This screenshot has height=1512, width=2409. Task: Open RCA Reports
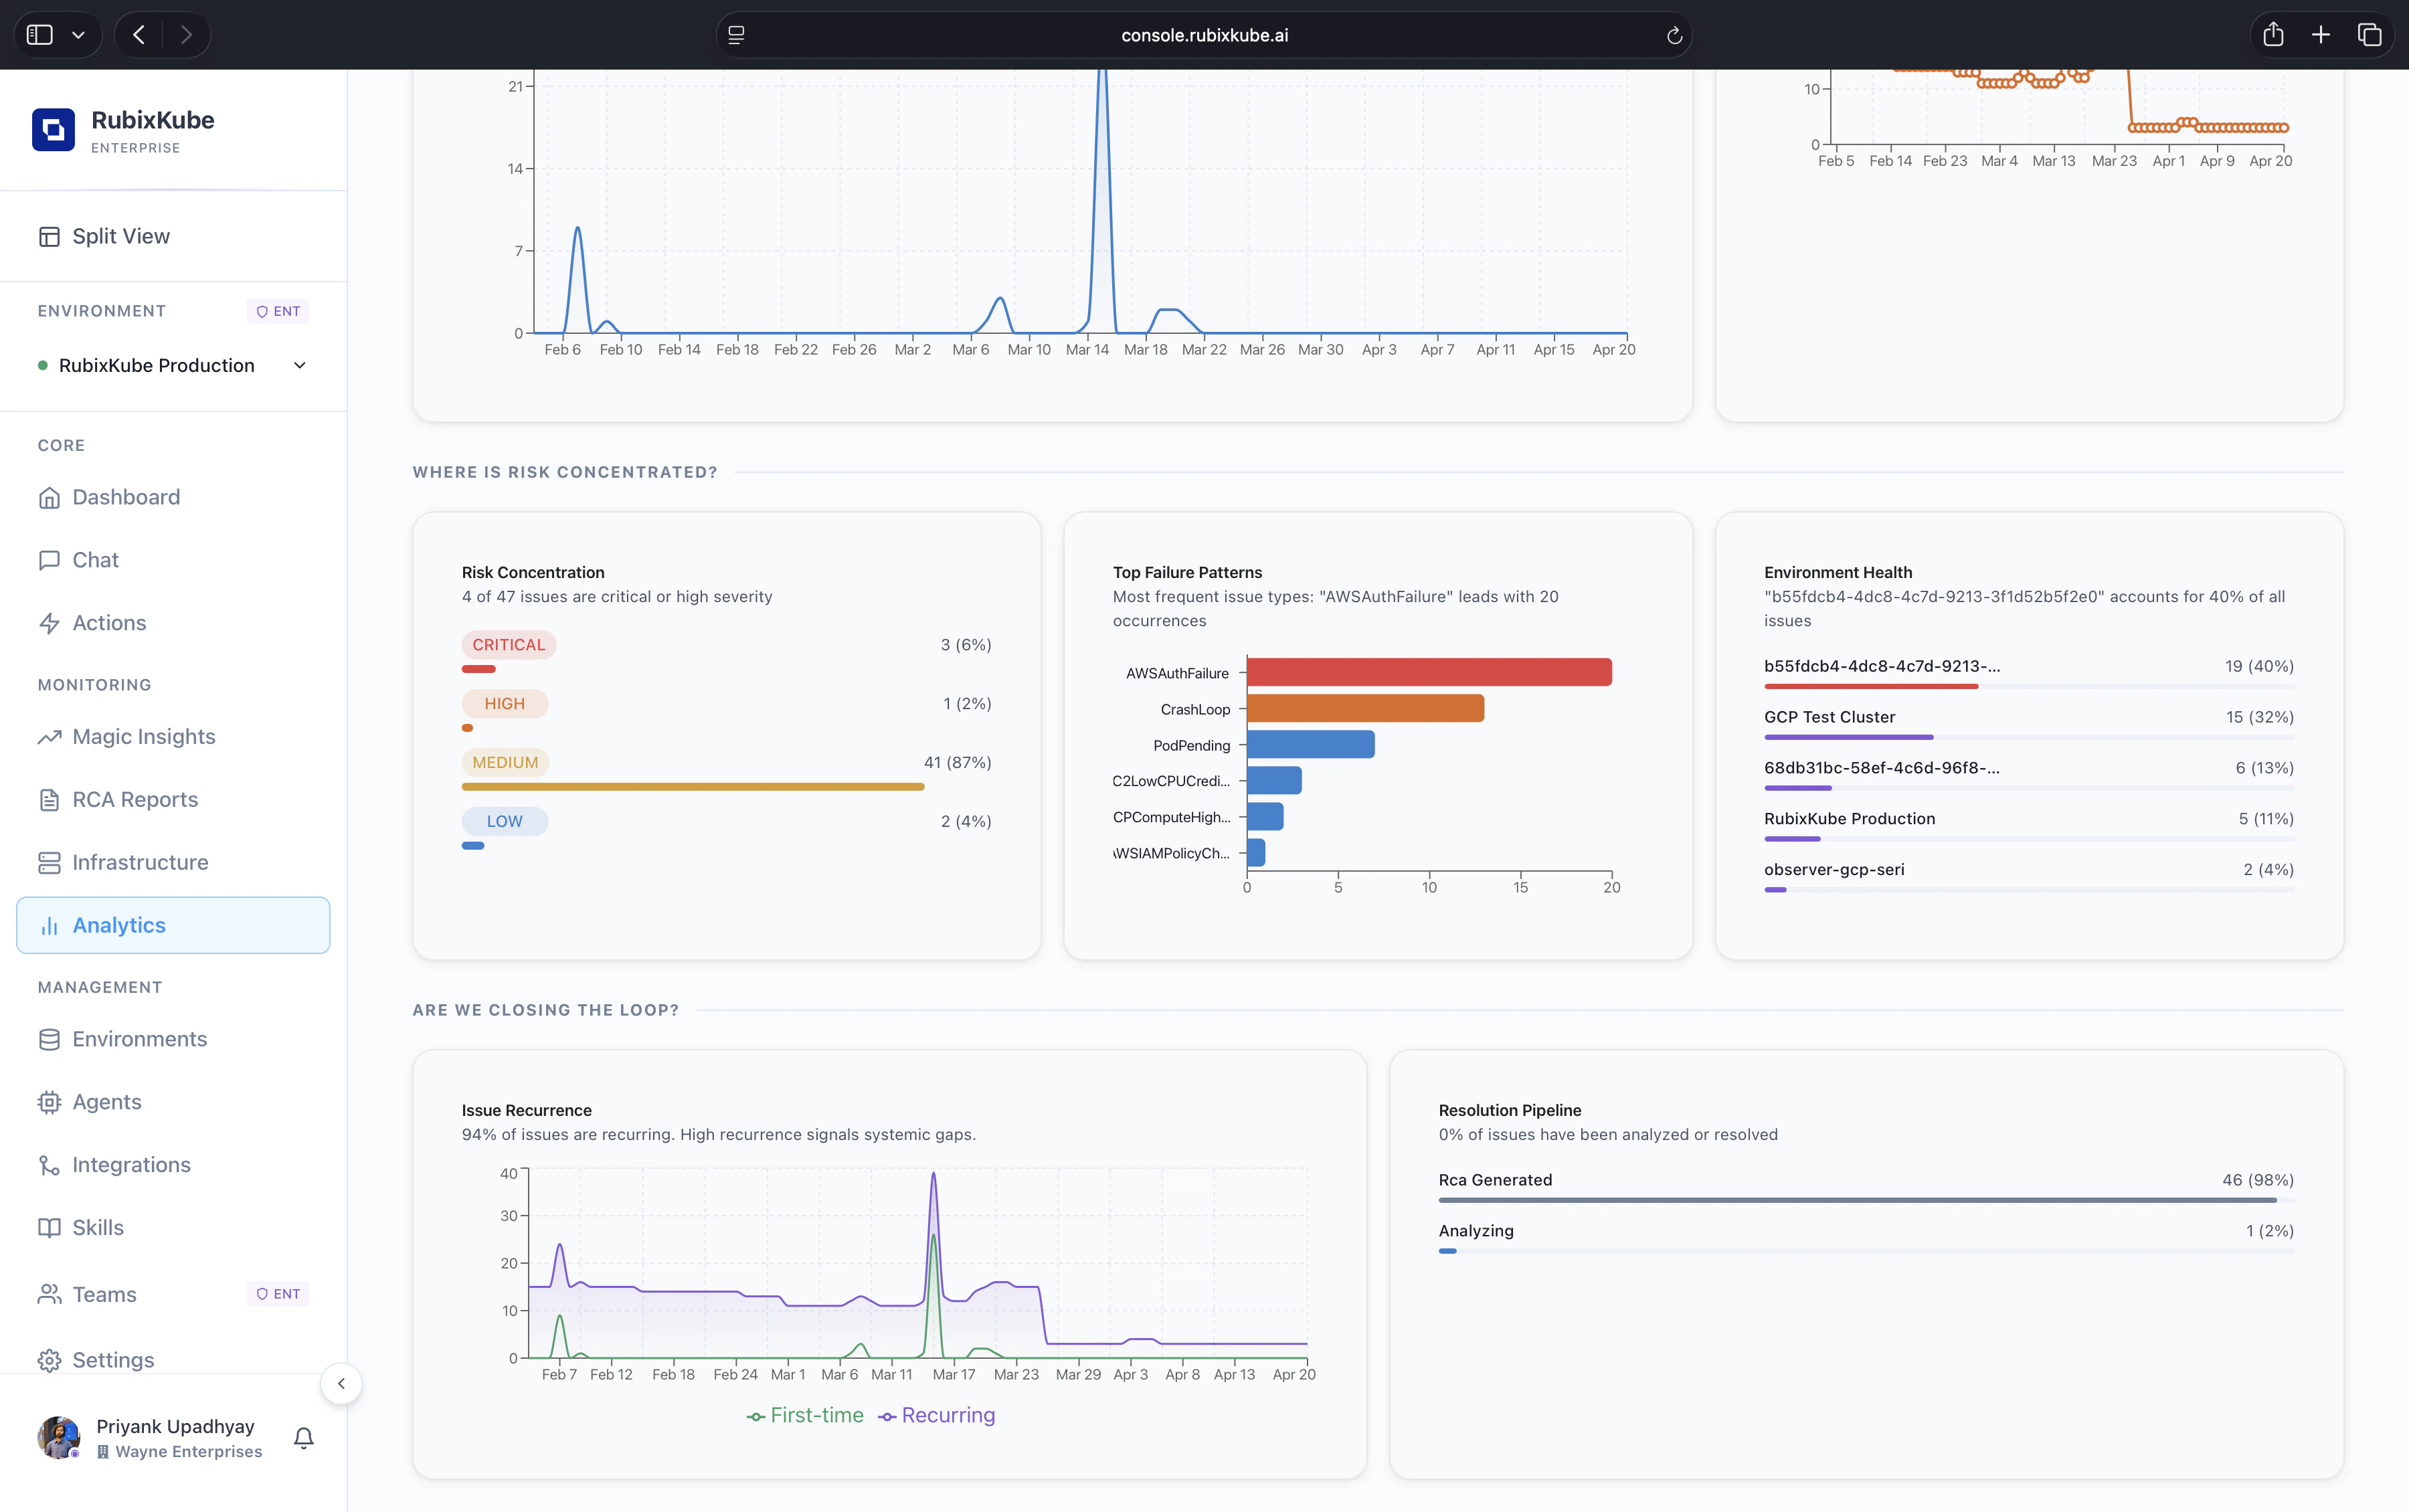coord(134,800)
